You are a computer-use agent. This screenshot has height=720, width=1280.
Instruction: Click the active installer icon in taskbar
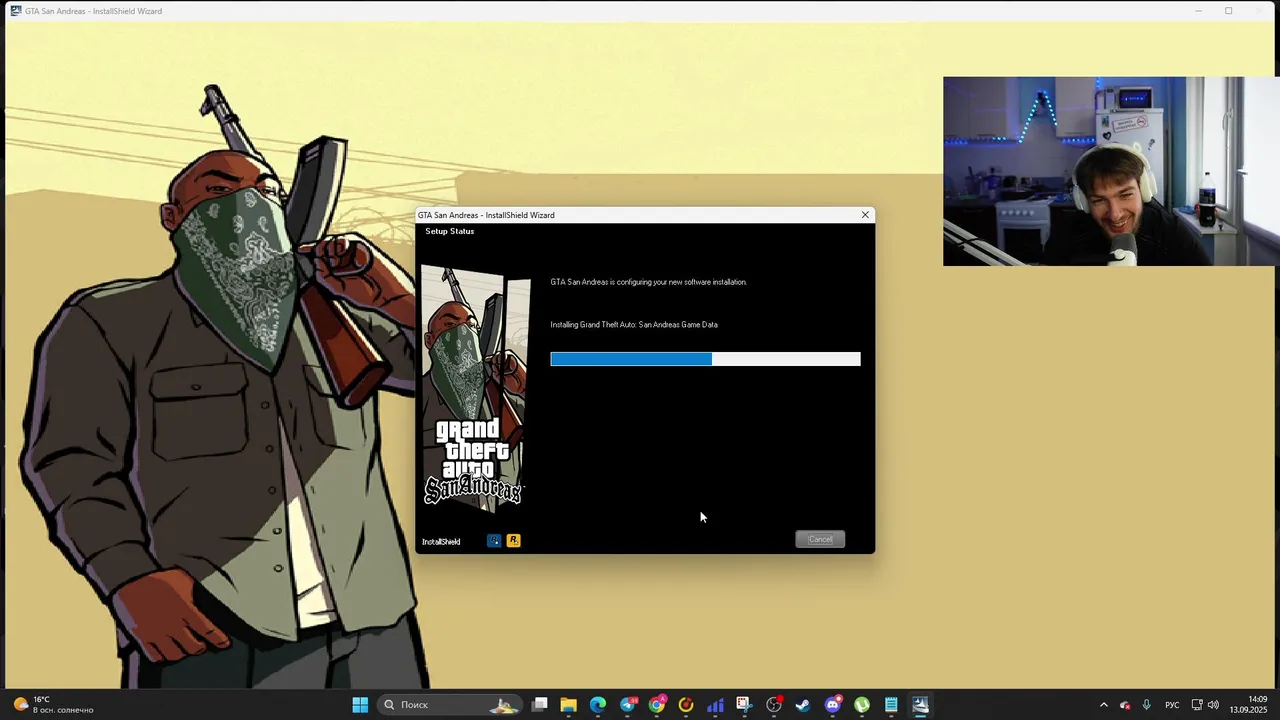point(921,705)
